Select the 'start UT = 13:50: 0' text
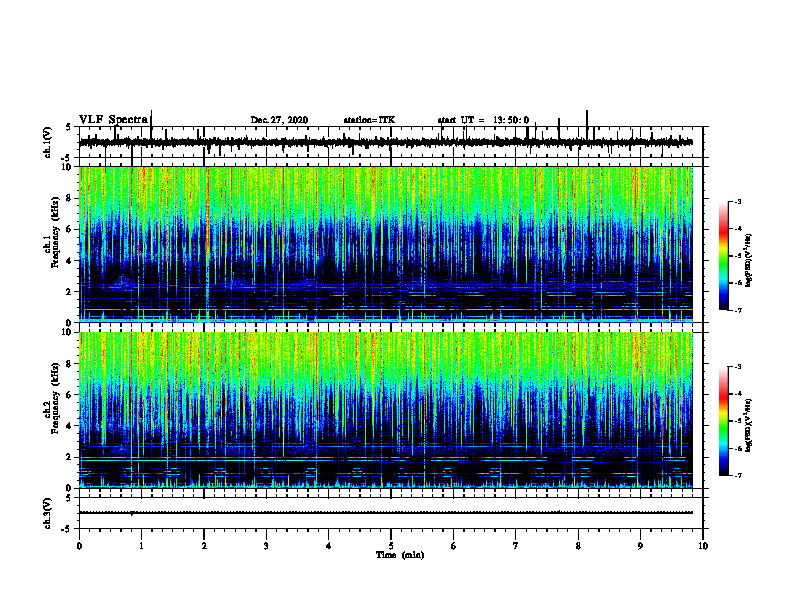This screenshot has height=612, width=792. (x=483, y=120)
